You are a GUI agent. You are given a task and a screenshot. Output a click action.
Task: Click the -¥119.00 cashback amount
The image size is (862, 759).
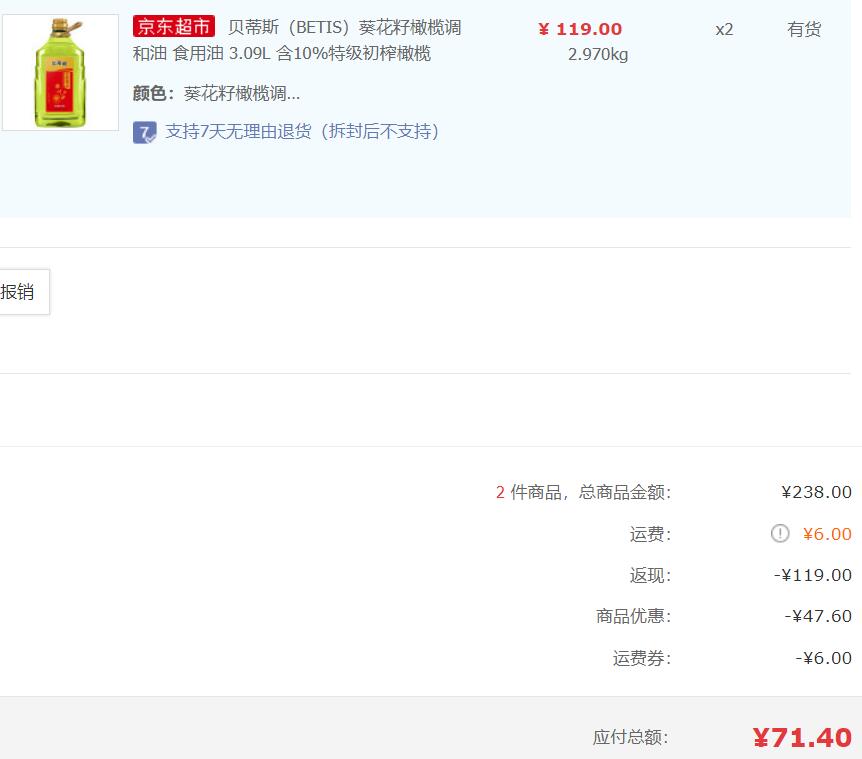[x=813, y=575]
